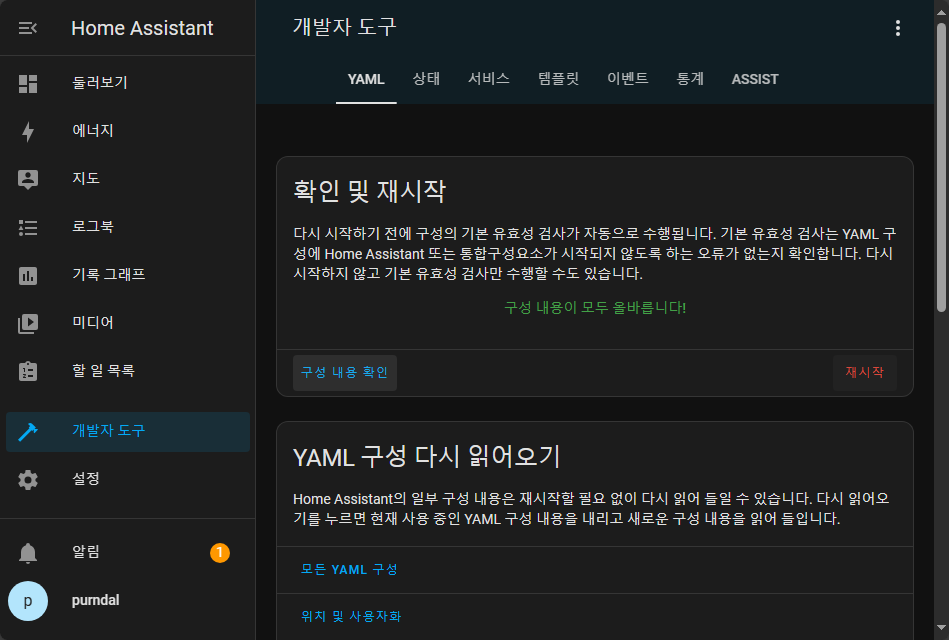The height and width of the screenshot is (640, 949).
Task: Open 알림 notifications panel
Action: [128, 552]
